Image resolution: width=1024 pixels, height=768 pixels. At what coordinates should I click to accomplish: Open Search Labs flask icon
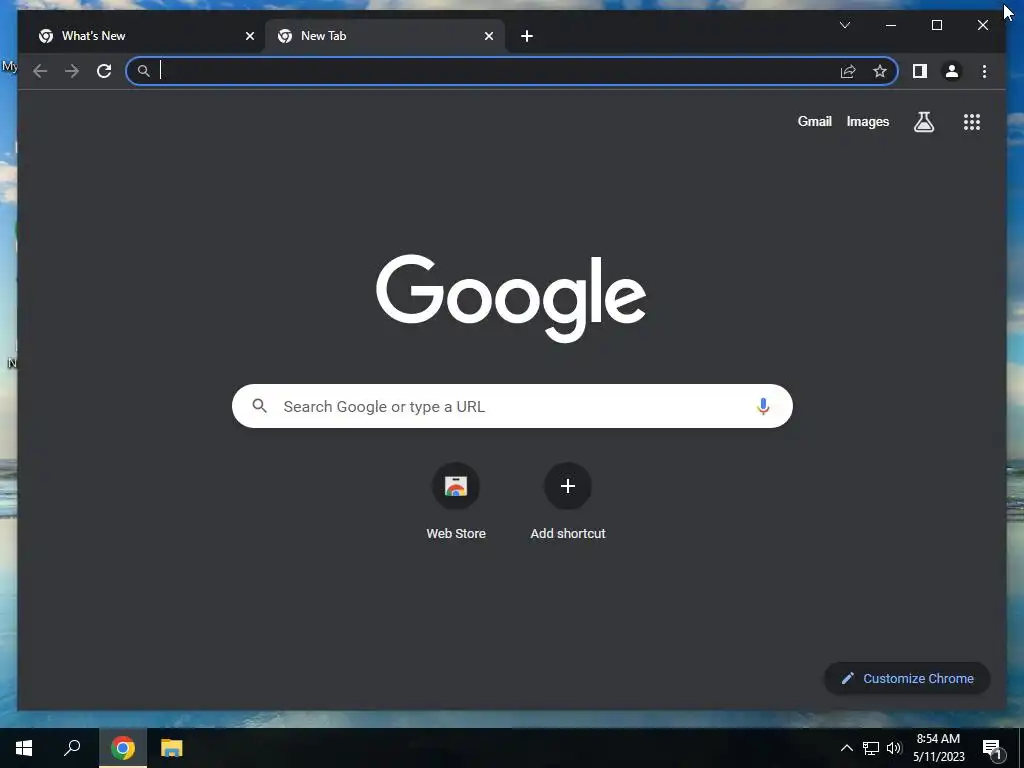923,121
